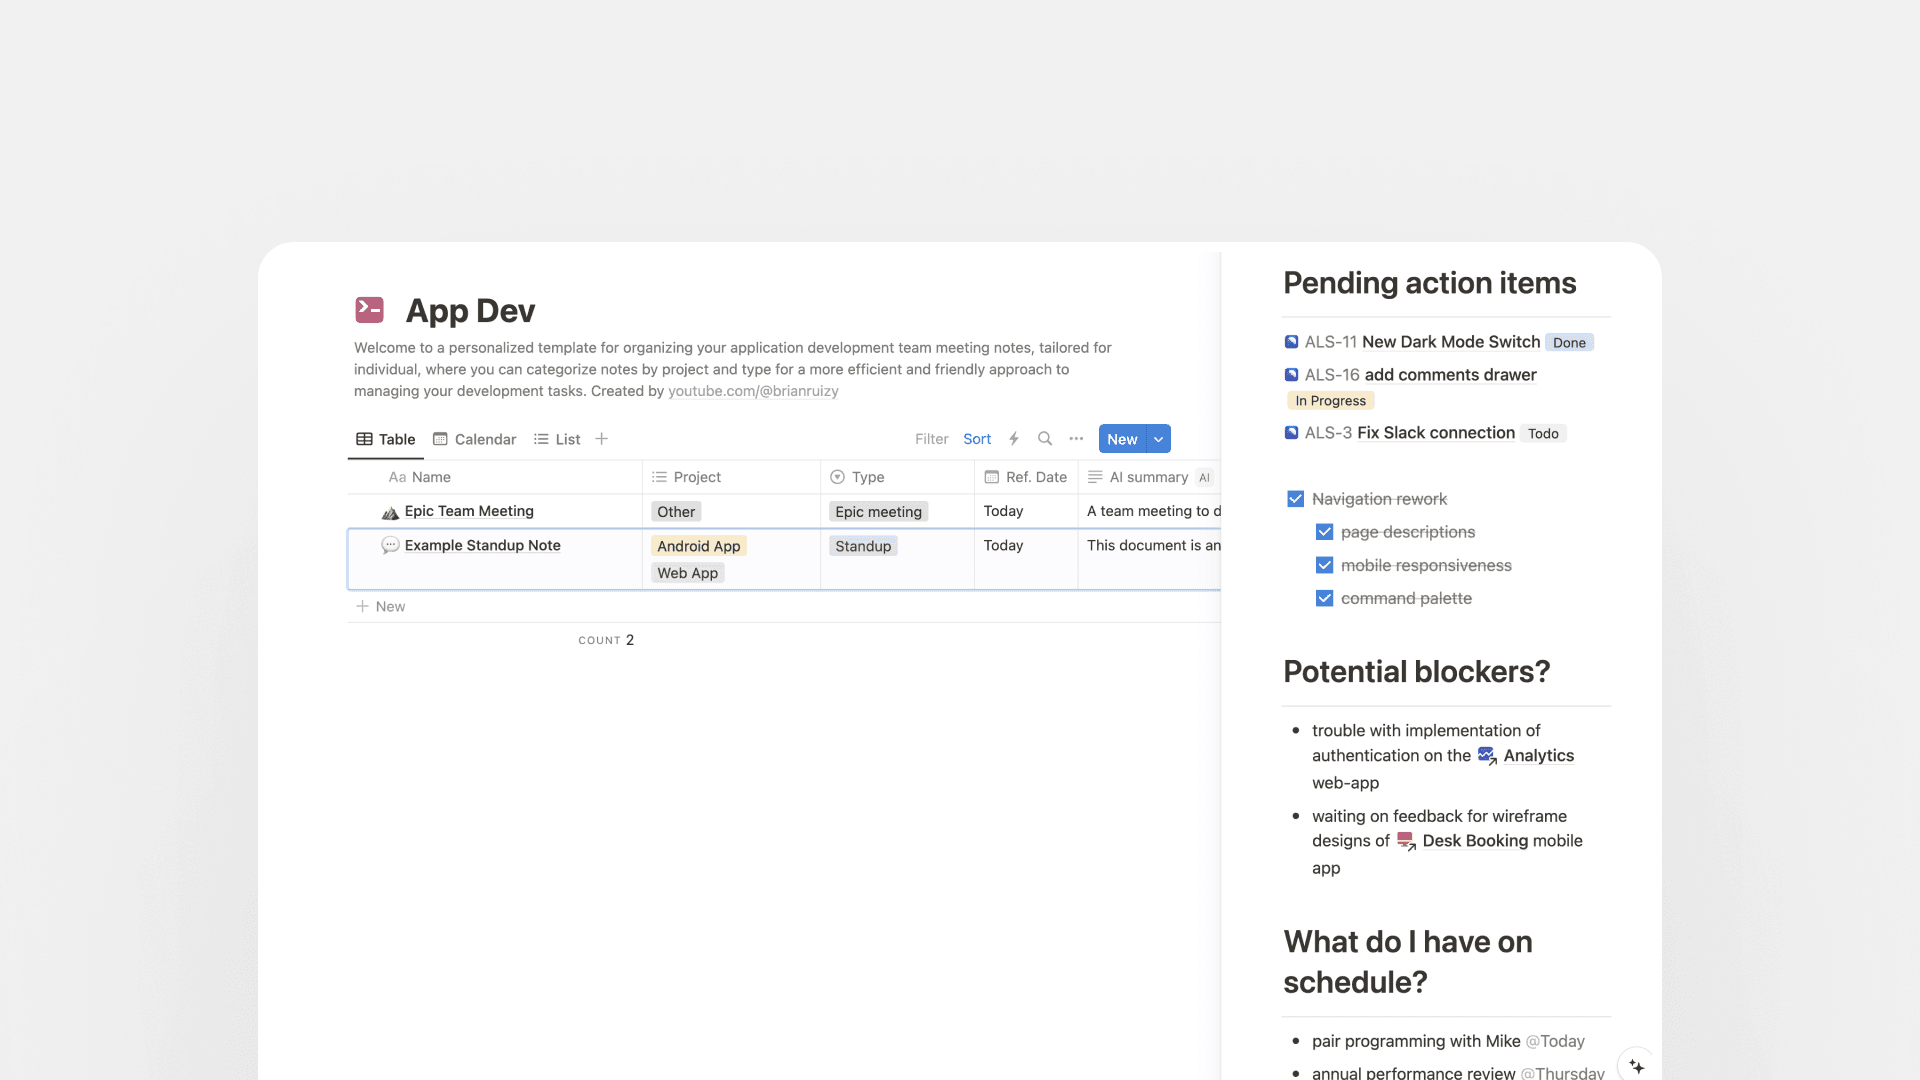Click the Potential blockers? heading
This screenshot has width=1920, height=1080.
(1417, 672)
